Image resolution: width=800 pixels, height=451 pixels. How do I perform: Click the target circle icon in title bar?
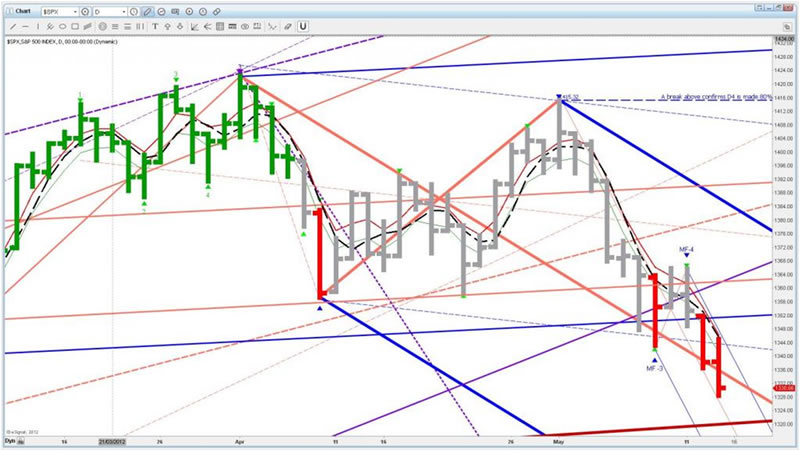[x=189, y=12]
